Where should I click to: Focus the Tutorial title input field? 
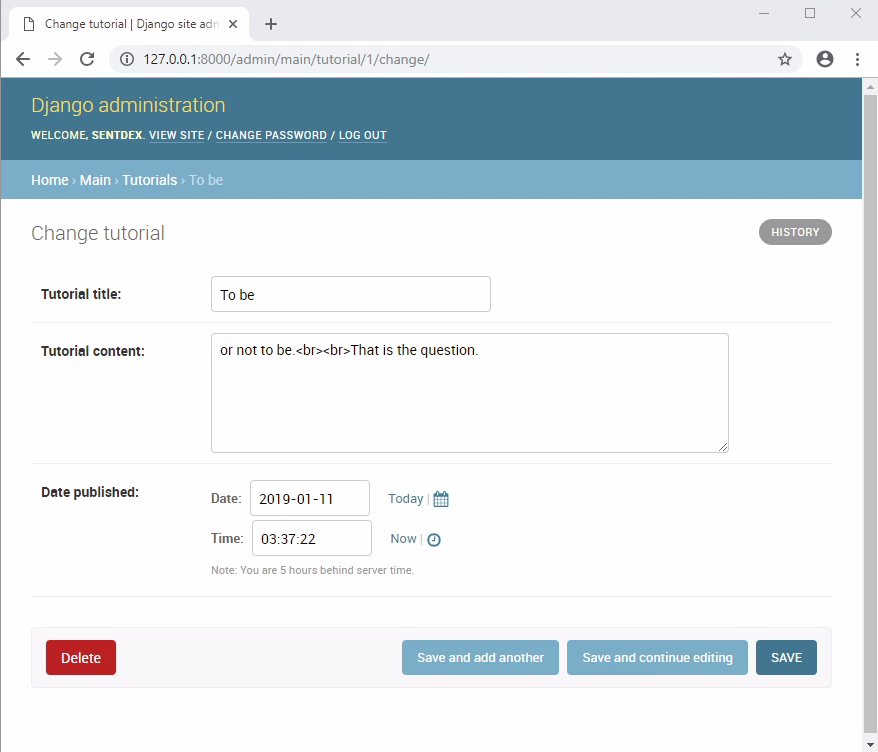pos(350,295)
